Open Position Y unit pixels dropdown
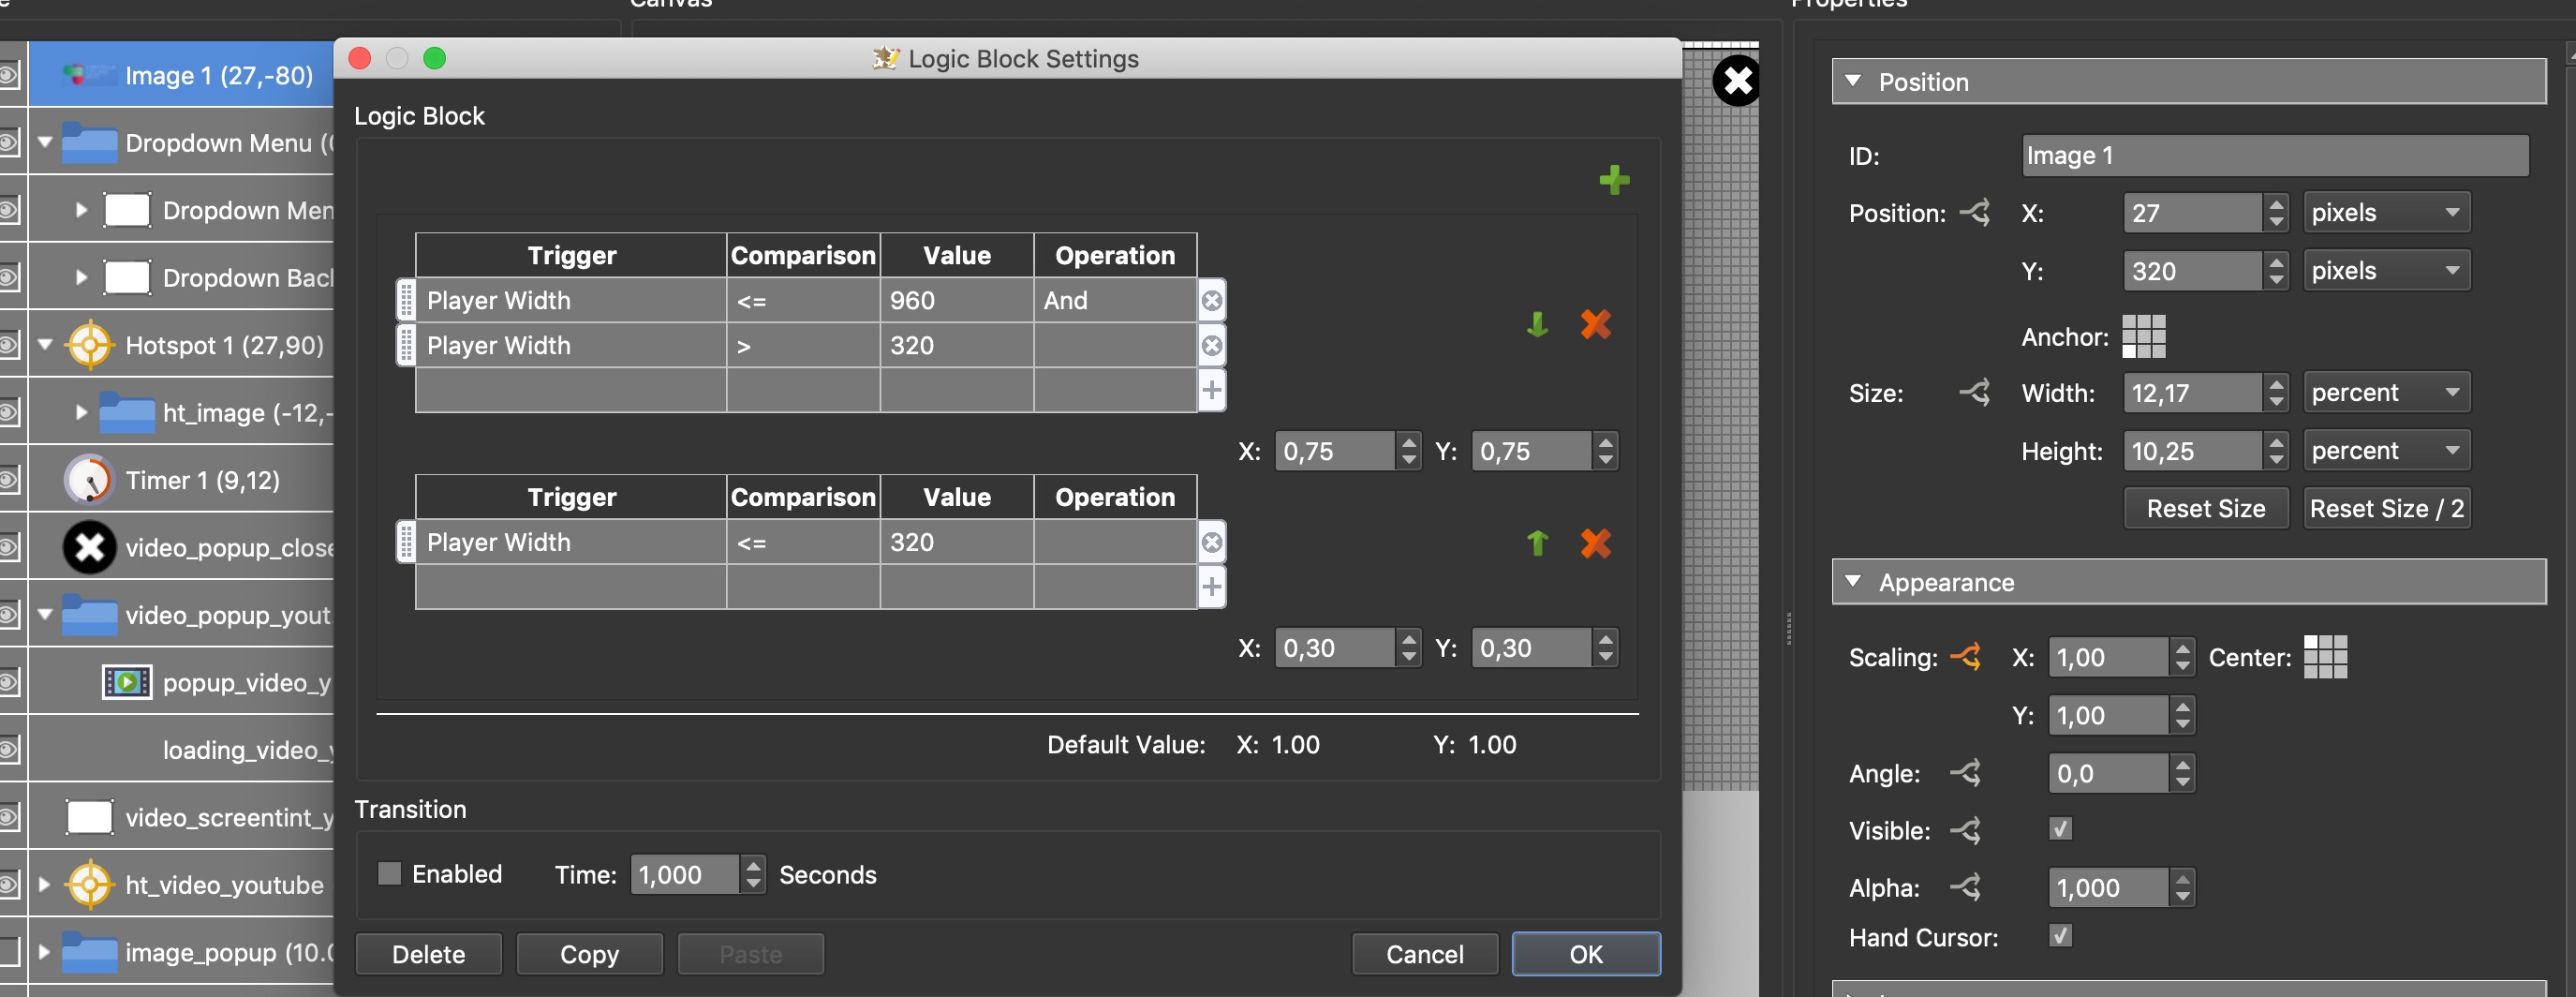 pos(2386,271)
